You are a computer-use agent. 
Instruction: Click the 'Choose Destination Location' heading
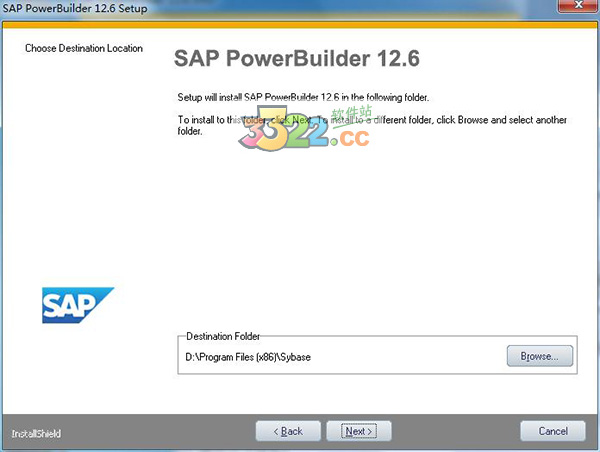84,48
